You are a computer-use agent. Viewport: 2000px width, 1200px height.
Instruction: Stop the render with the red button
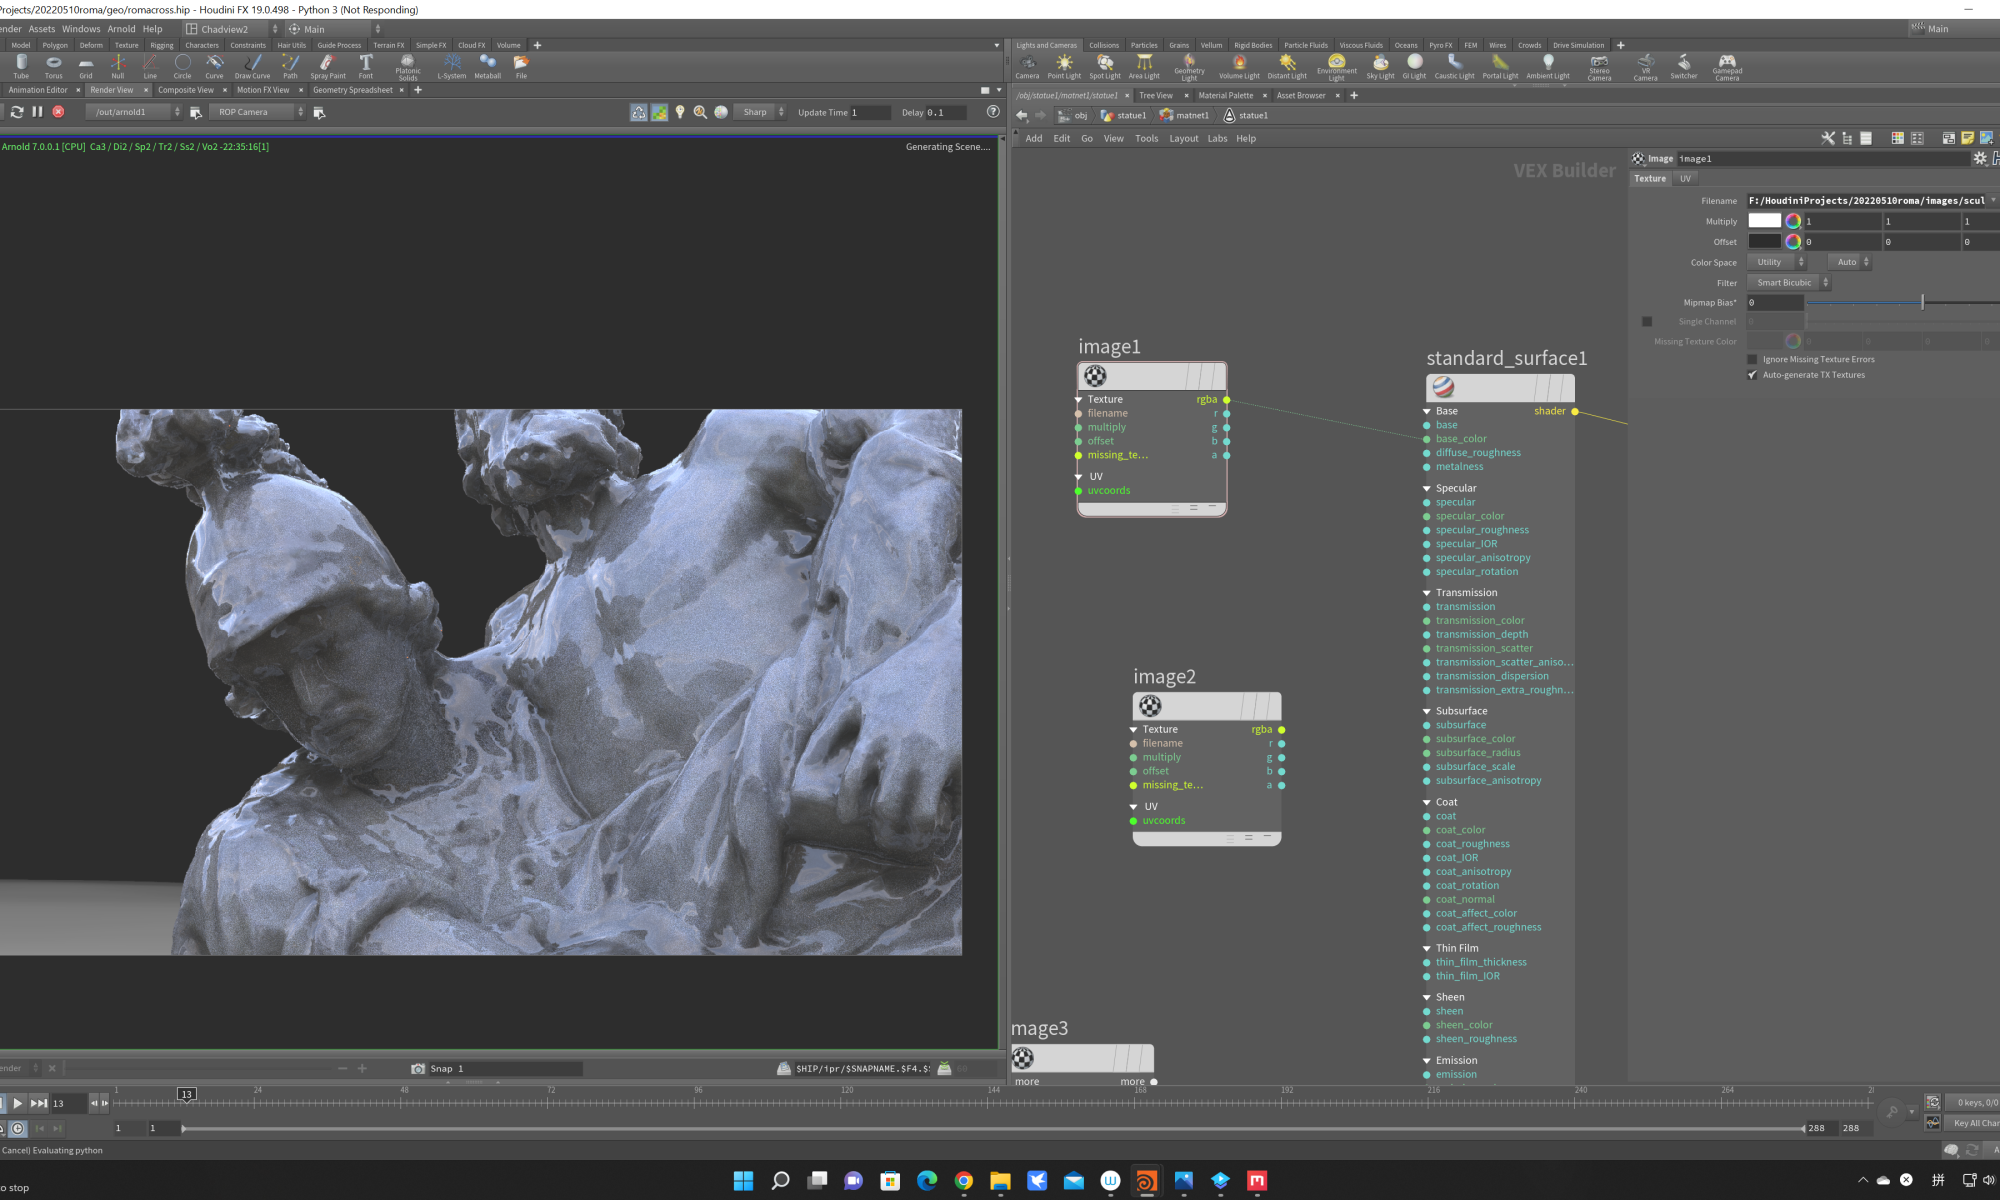58,112
